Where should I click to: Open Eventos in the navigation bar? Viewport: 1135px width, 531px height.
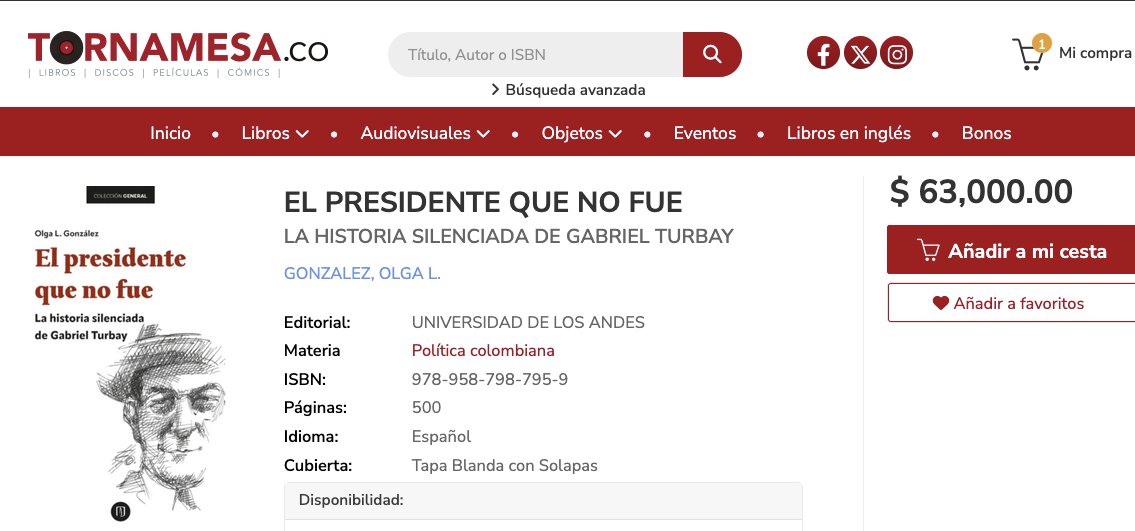(x=704, y=133)
